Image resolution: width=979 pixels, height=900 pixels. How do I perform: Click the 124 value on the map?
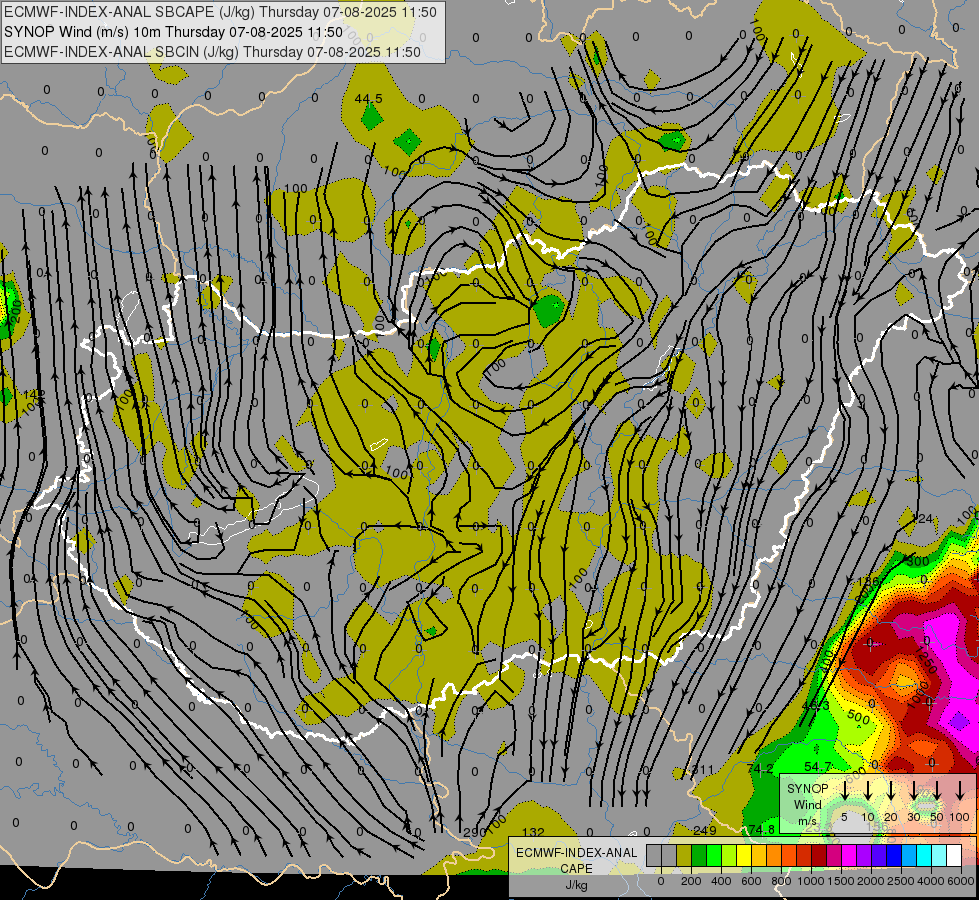pos(923,519)
